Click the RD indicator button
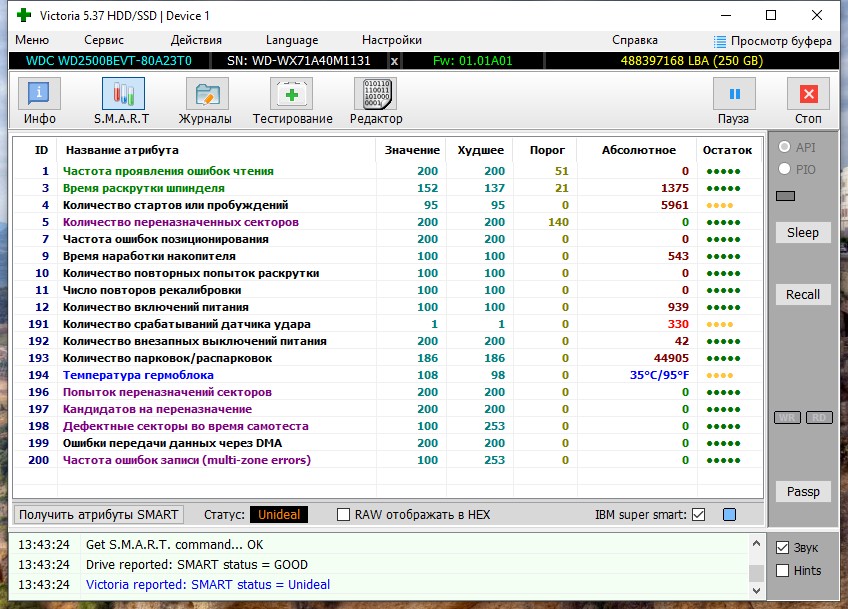 pos(819,418)
